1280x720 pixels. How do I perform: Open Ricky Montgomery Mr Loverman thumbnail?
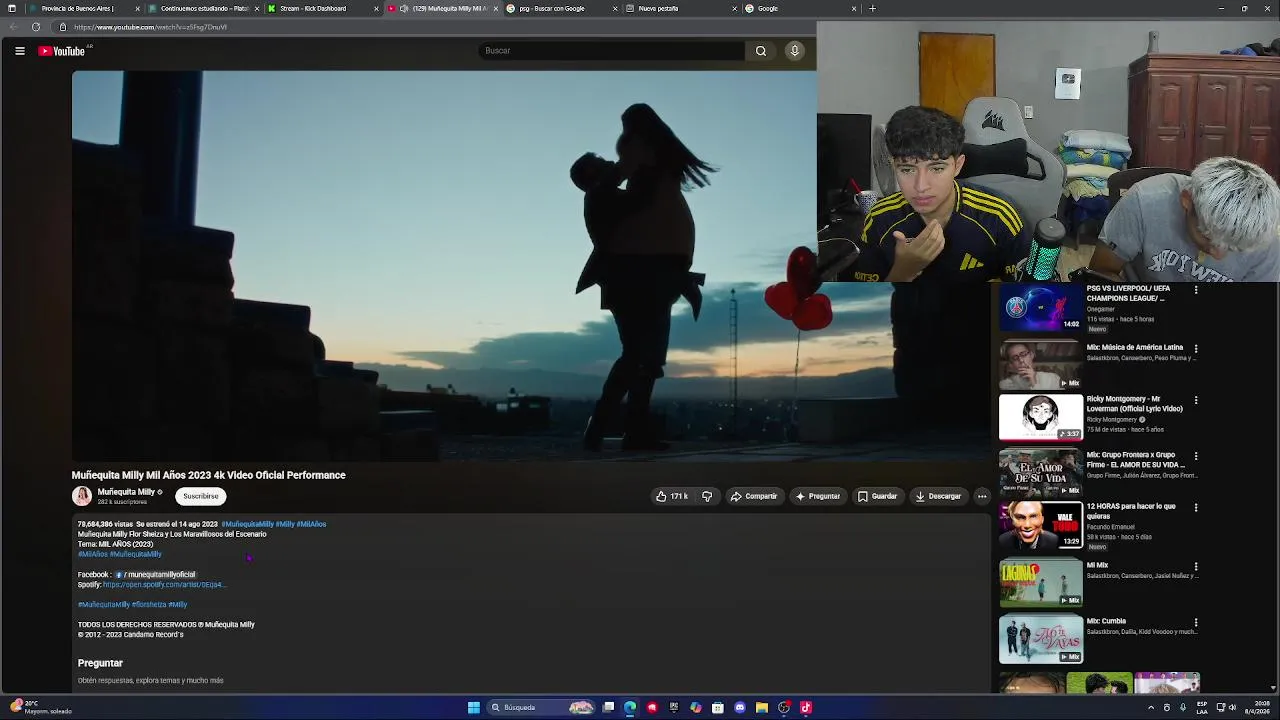pyautogui.click(x=1041, y=417)
